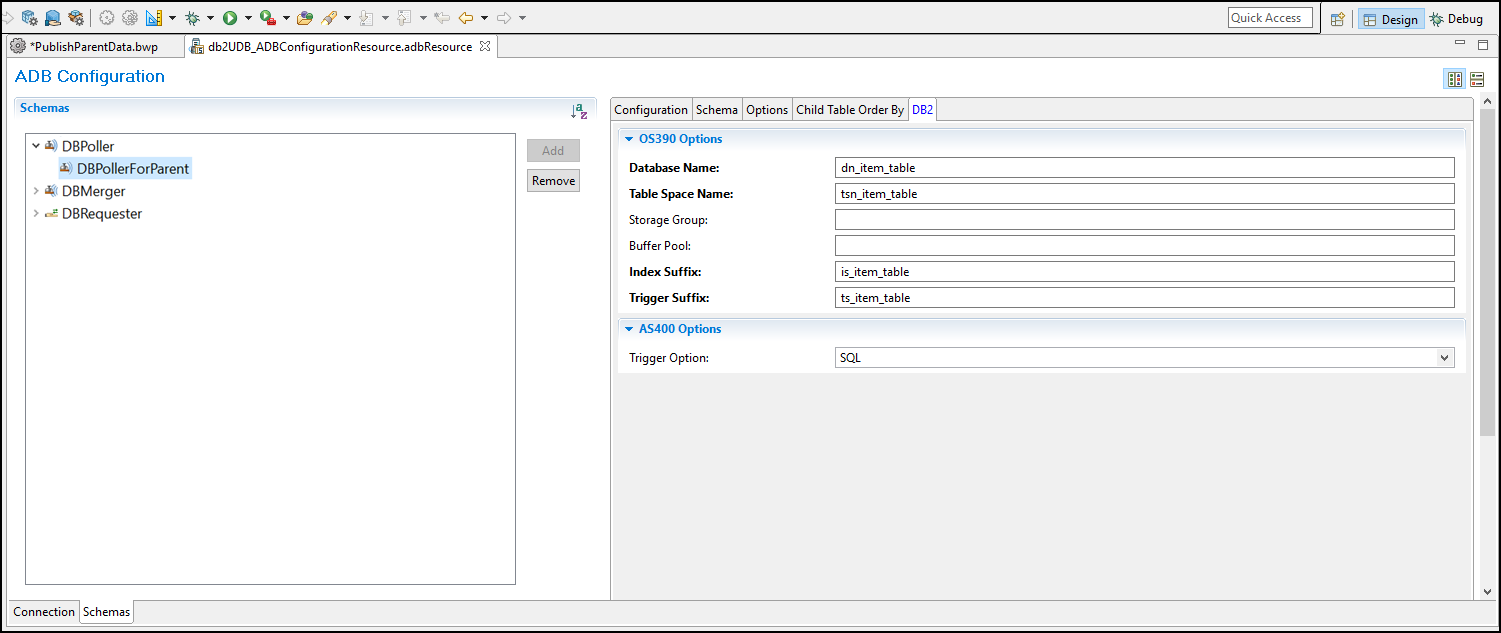Viewport: 1501px width, 633px height.
Task: Click the green Run toolbar icon
Action: click(x=230, y=18)
